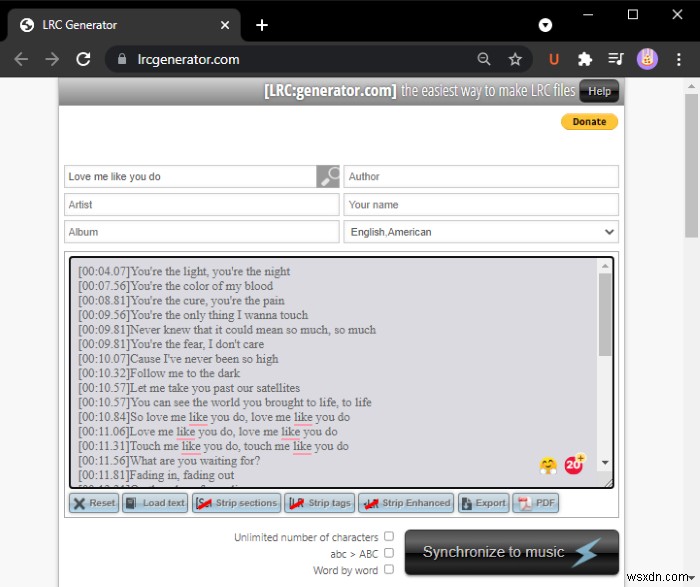Open the Help button
This screenshot has height=587, width=700.
[599, 91]
